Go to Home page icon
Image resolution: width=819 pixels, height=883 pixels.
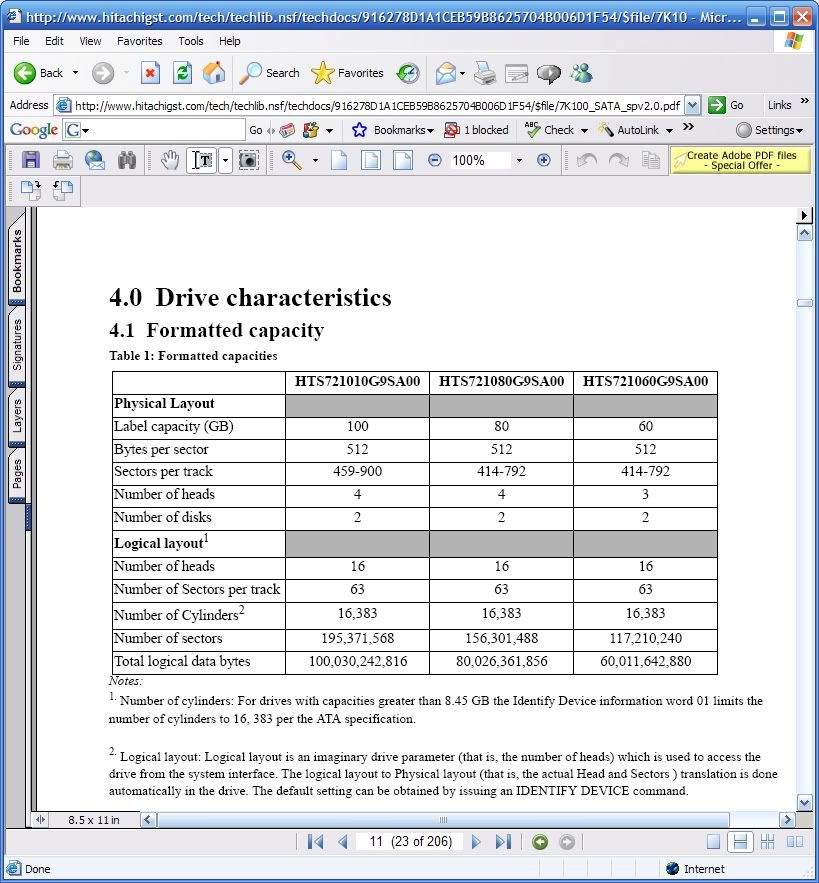pyautogui.click(x=214, y=73)
